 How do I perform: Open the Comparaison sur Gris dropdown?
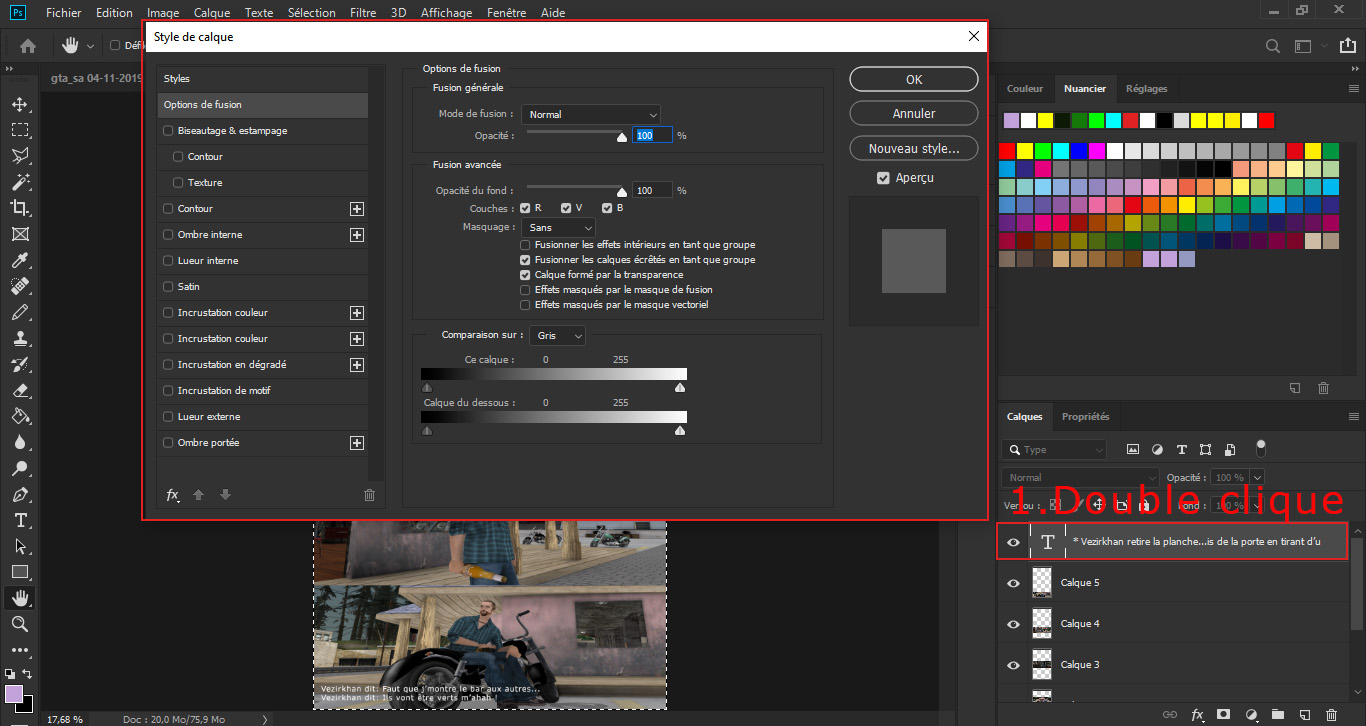pyautogui.click(x=558, y=336)
